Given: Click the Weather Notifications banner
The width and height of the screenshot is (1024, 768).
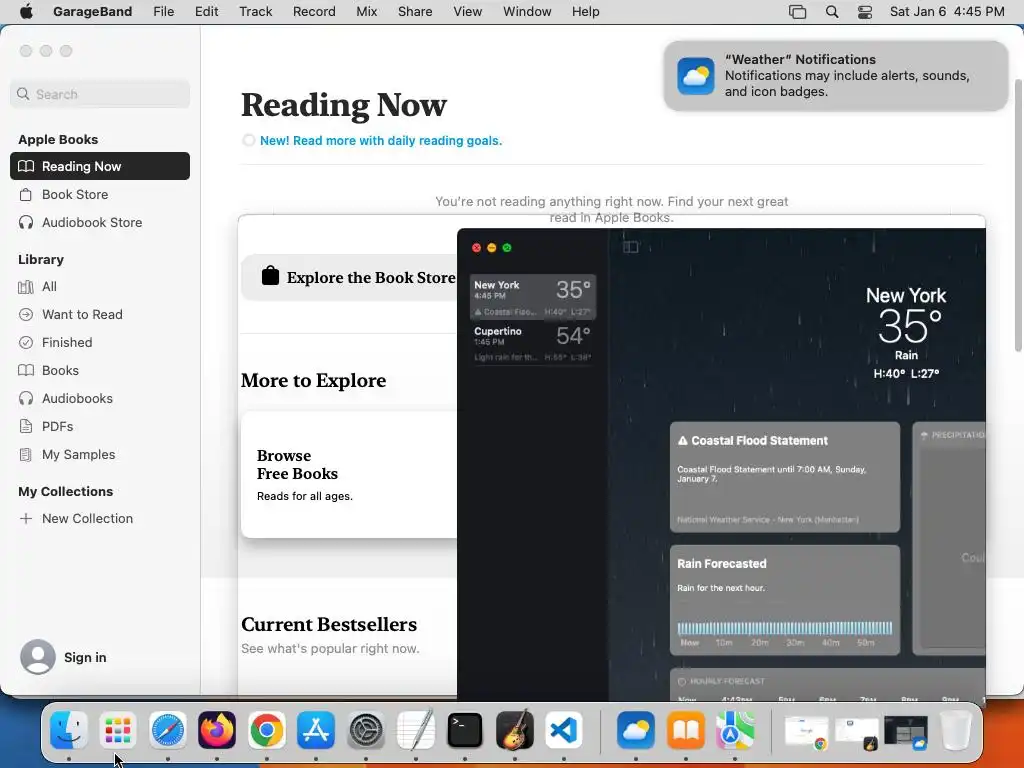Looking at the screenshot, I should click(835, 76).
